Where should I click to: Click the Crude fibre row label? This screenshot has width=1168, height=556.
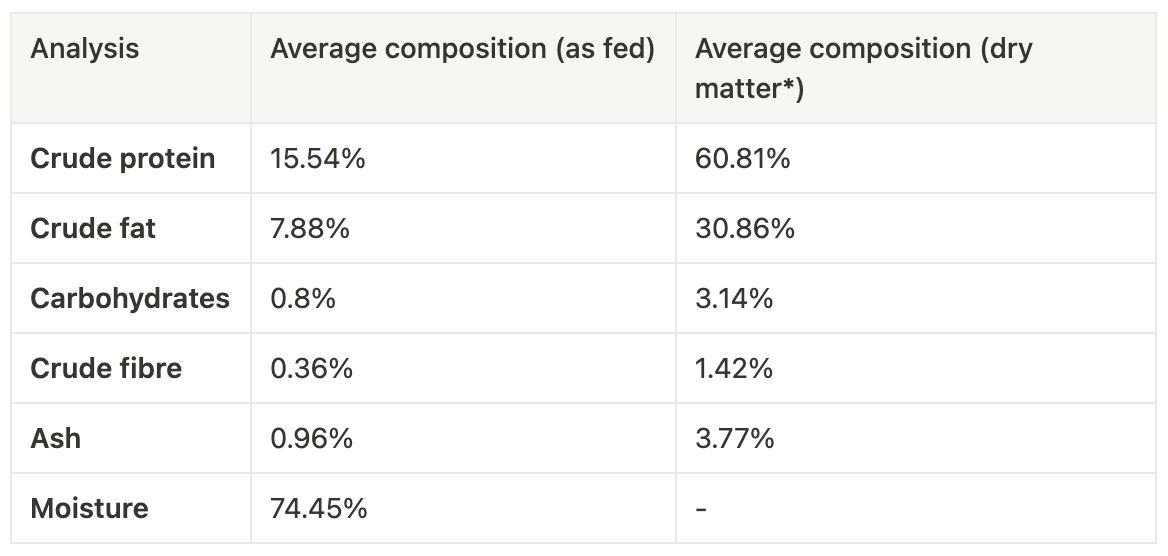[x=106, y=369]
